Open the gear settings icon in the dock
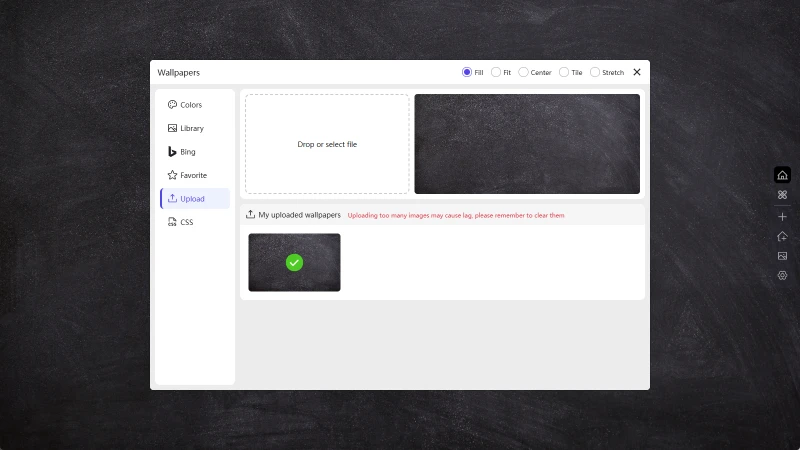 [782, 276]
